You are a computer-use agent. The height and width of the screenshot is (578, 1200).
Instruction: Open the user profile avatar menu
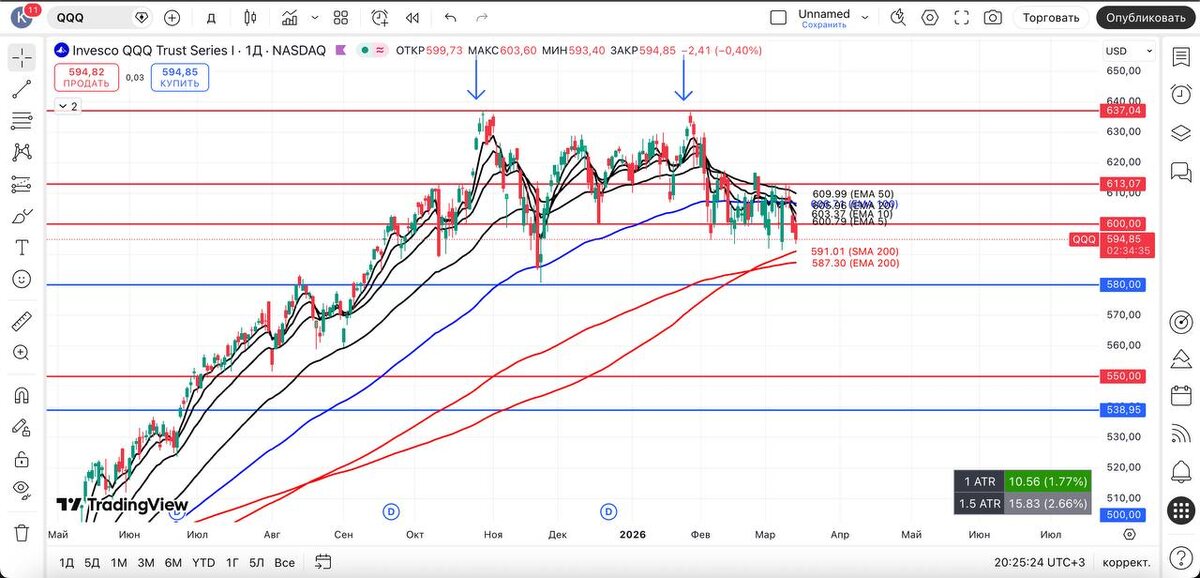tap(22, 17)
